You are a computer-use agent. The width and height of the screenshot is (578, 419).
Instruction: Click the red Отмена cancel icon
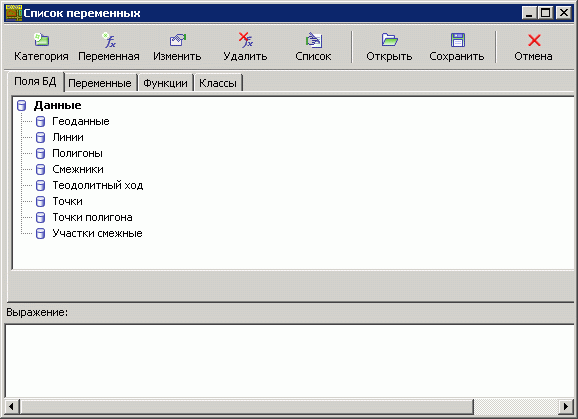(534, 40)
